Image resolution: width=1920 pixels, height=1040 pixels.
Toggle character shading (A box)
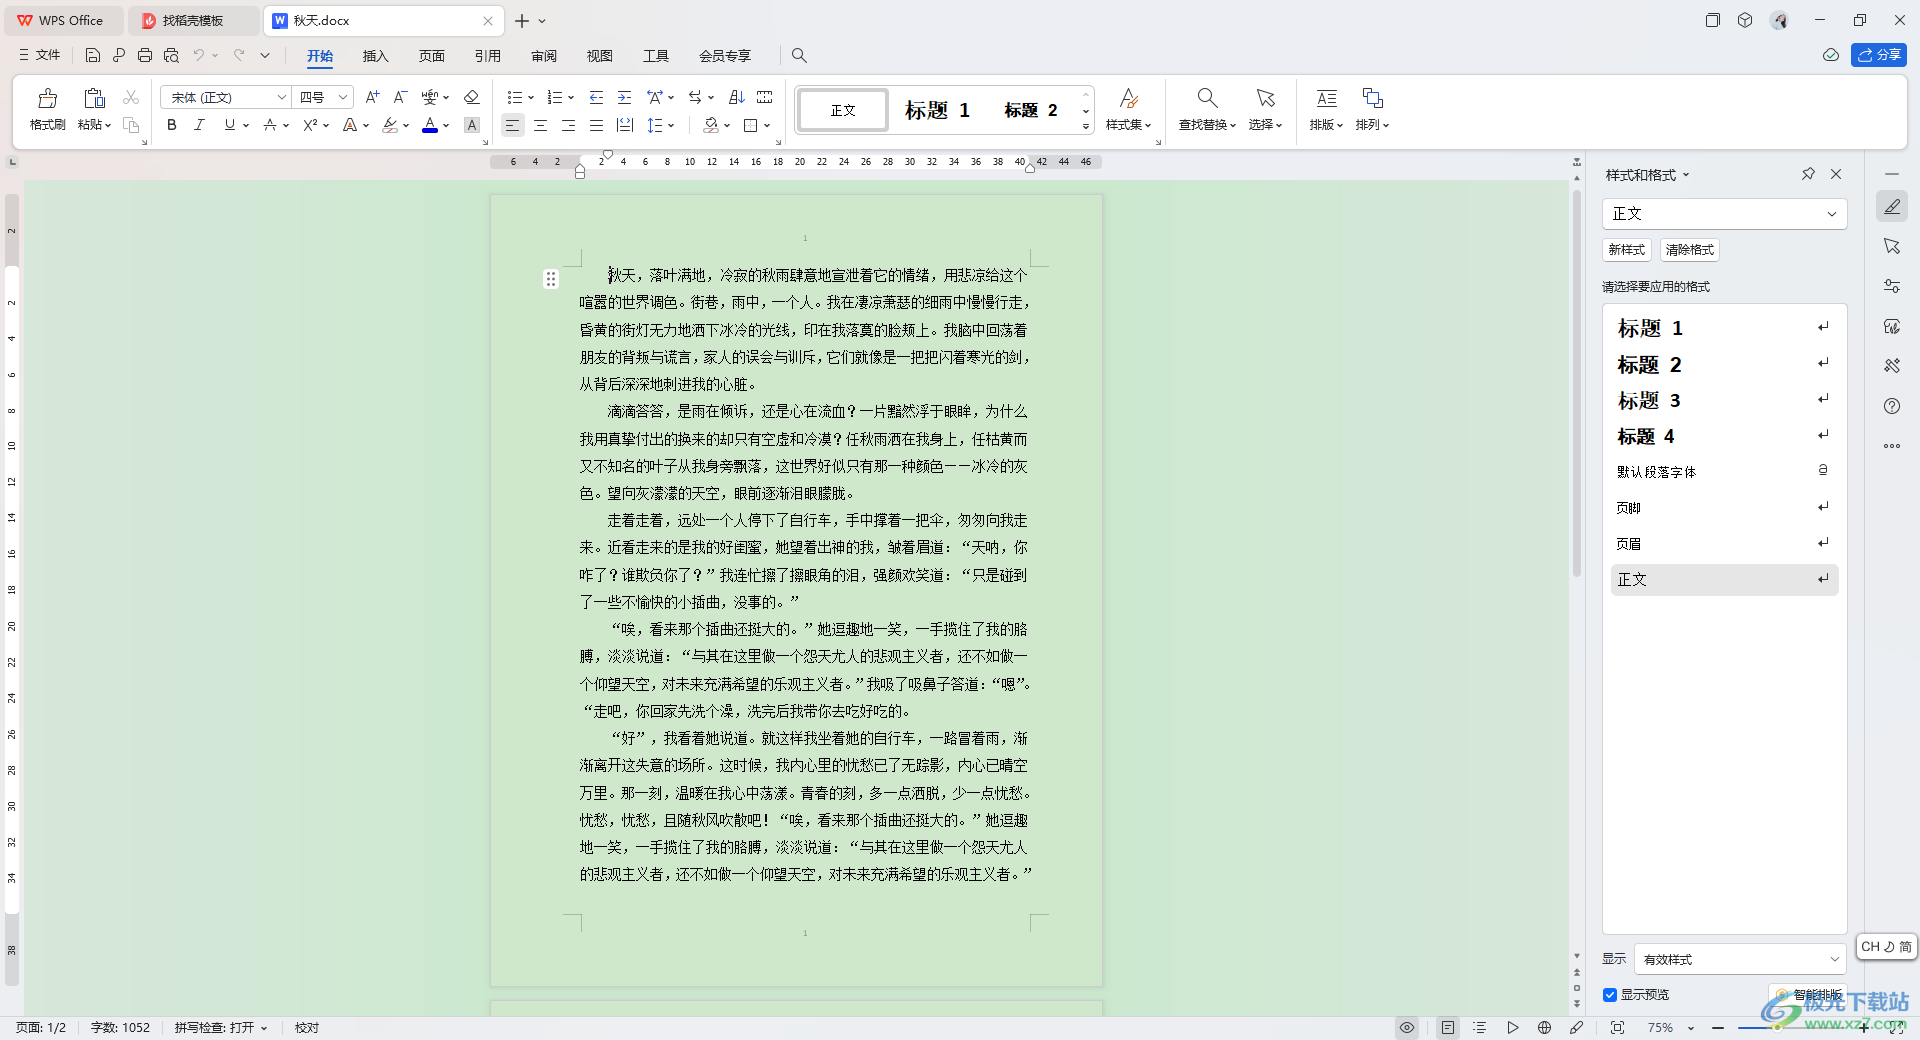pos(472,125)
